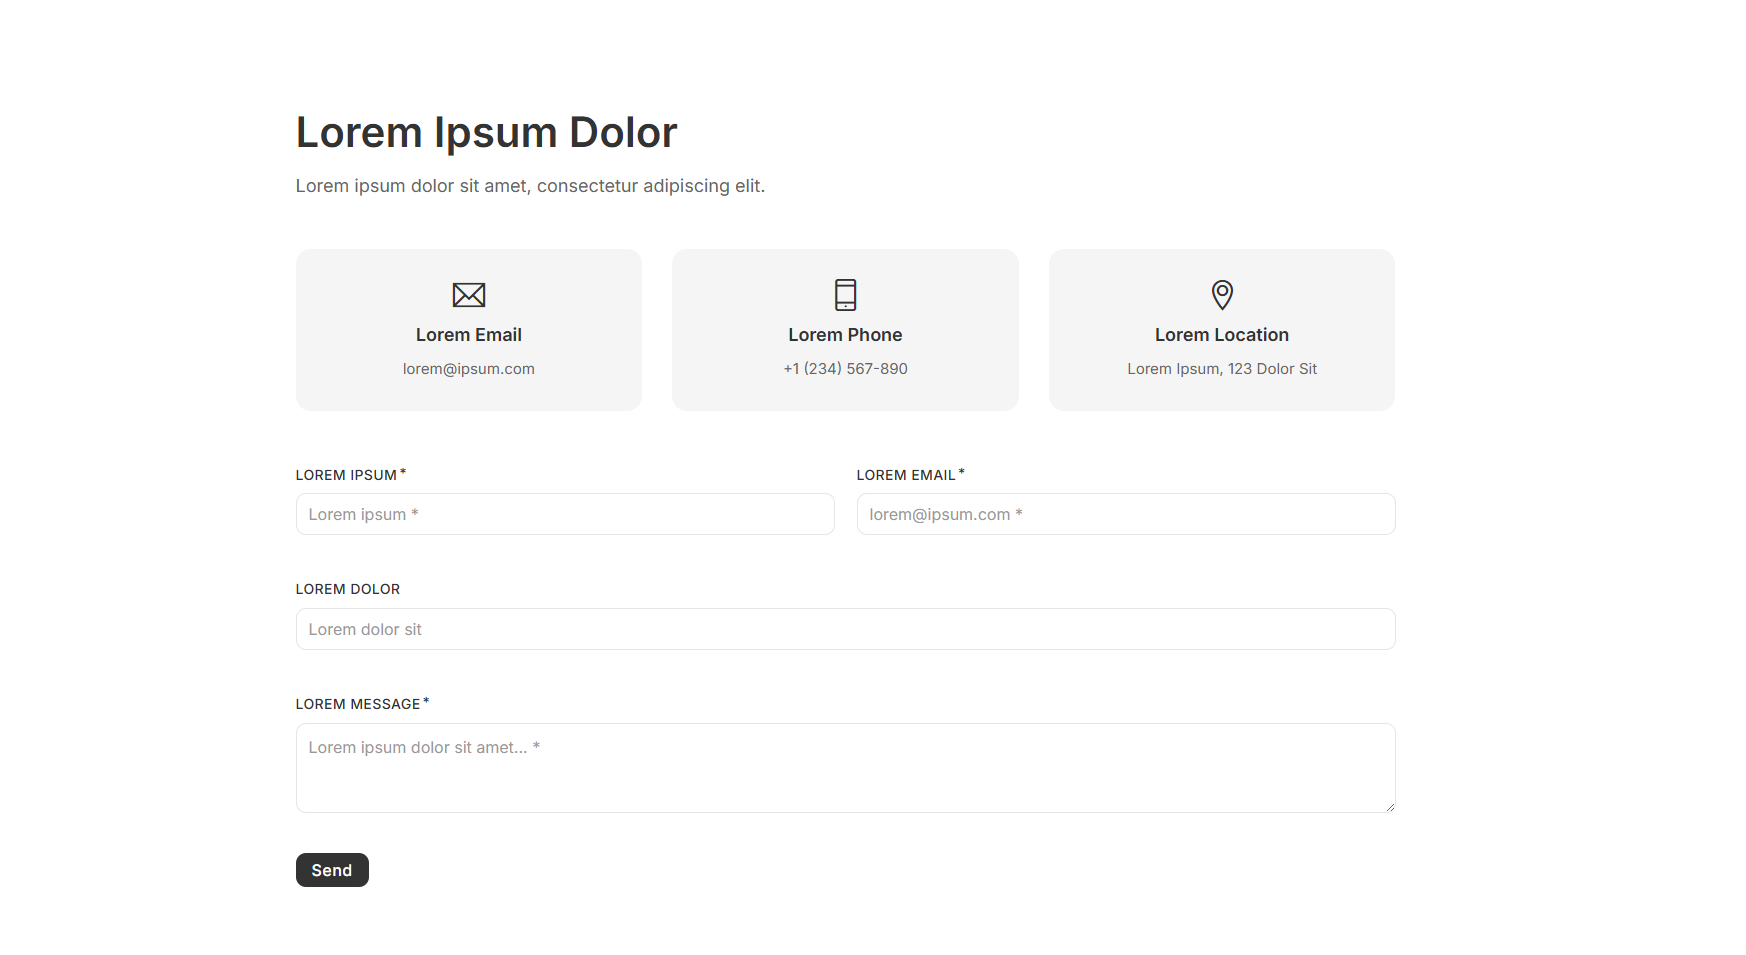Click the LOREM MESSAGE field label
1746x955 pixels.
(358, 704)
